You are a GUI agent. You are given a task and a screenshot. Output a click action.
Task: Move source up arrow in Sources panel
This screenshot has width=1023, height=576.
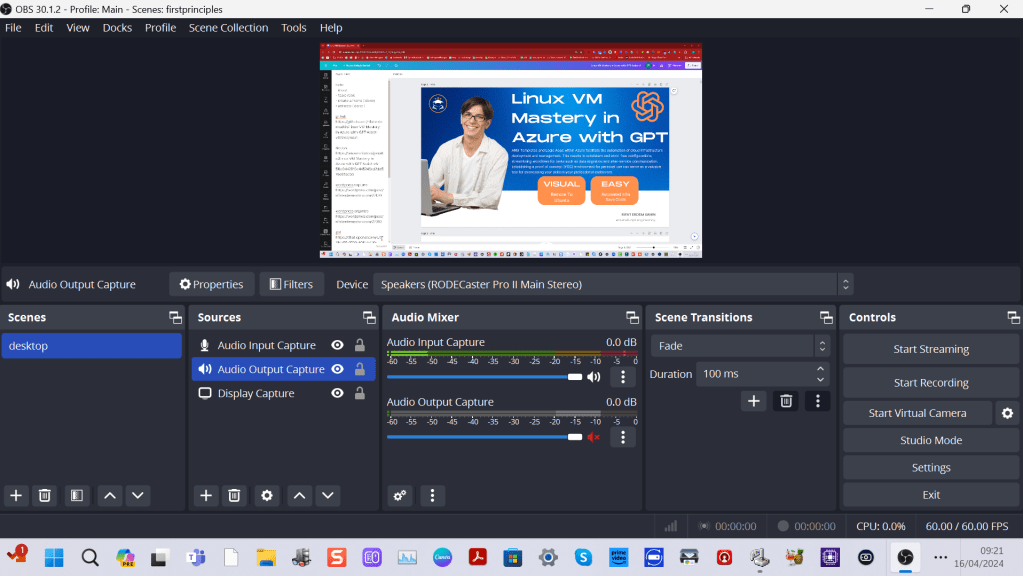coord(299,496)
